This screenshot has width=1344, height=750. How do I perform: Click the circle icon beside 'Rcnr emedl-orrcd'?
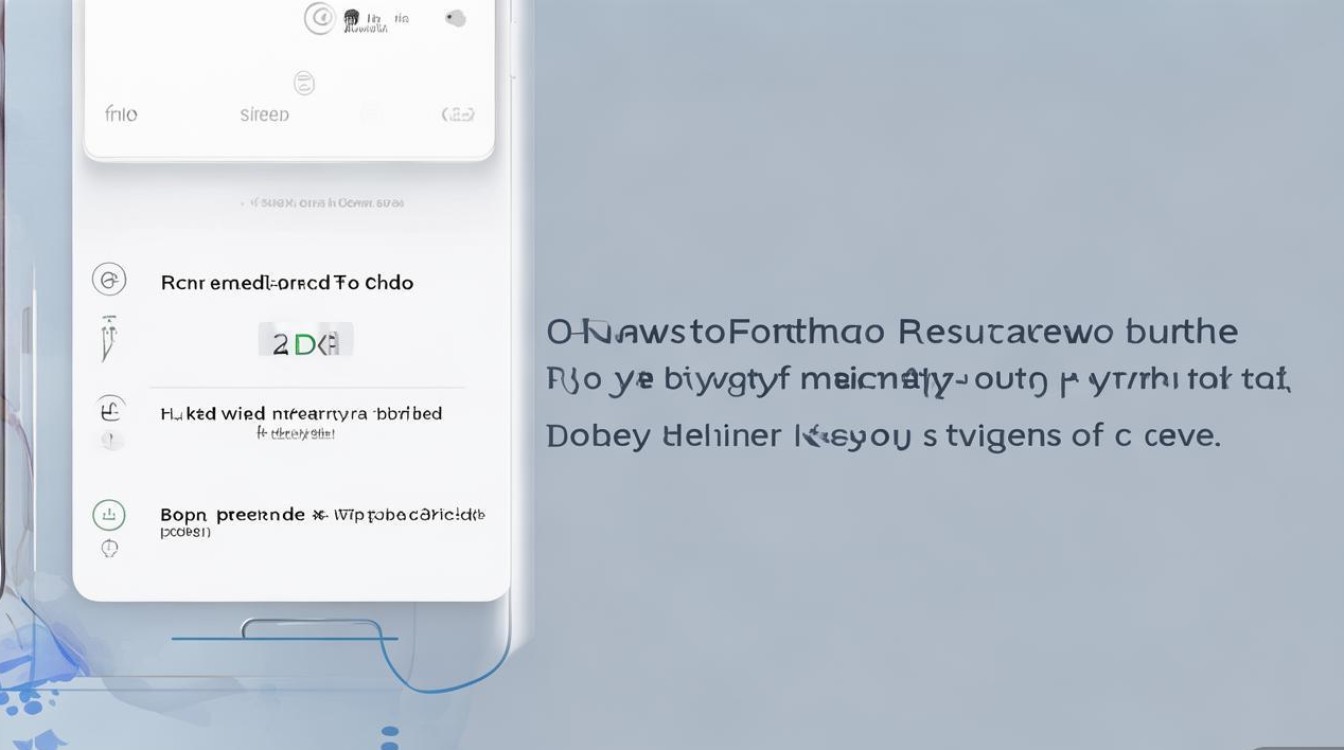pyautogui.click(x=109, y=280)
